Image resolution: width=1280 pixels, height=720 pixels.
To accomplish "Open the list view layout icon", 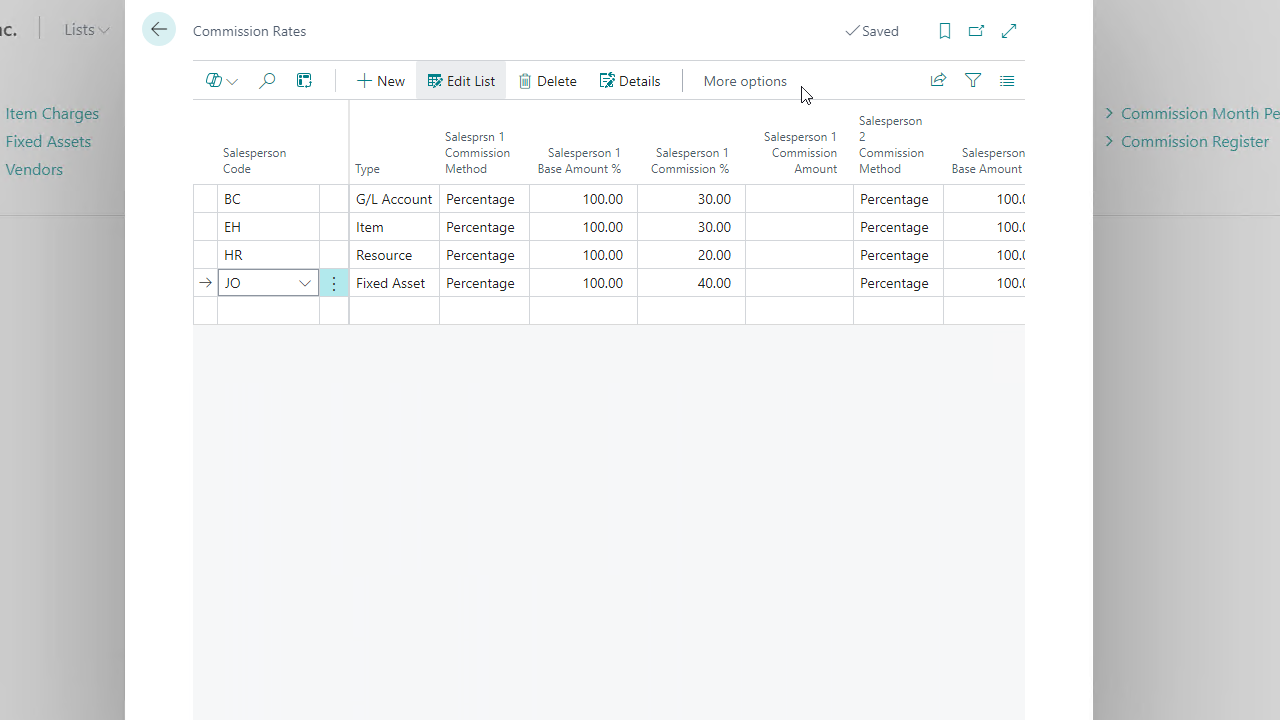I will tap(1007, 81).
